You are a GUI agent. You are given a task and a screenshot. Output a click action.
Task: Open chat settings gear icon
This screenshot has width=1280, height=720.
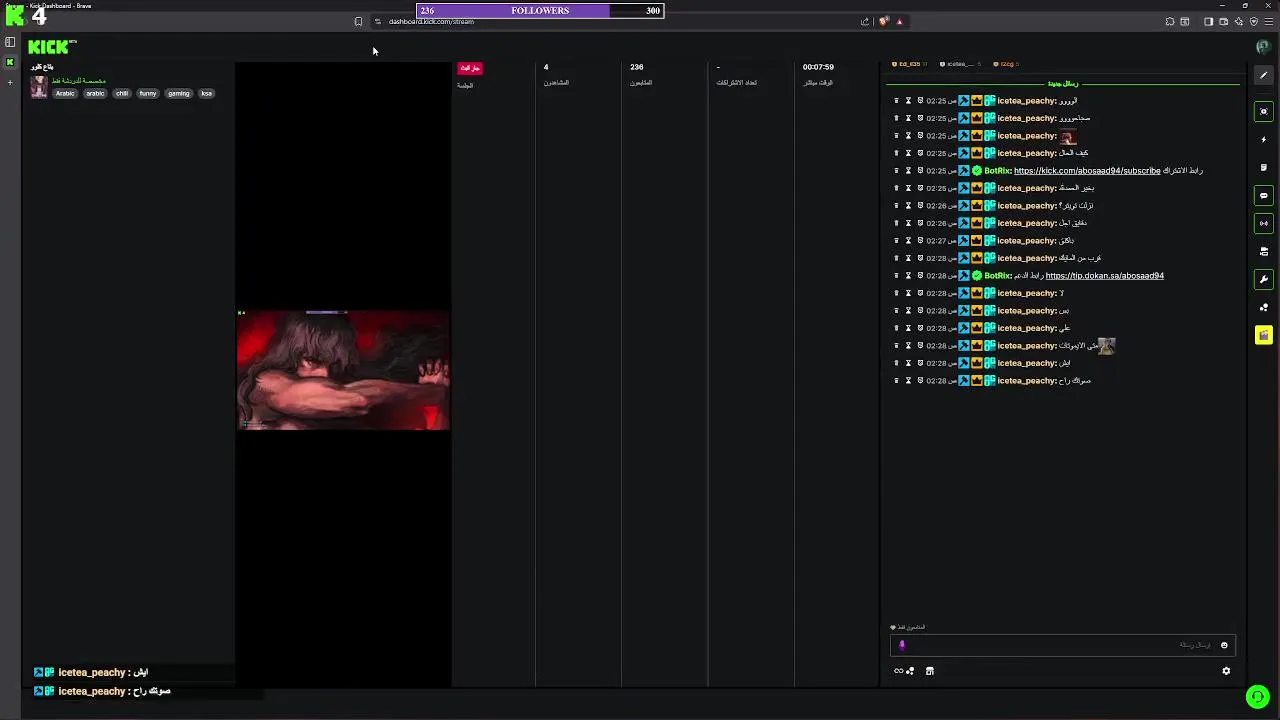1226,671
